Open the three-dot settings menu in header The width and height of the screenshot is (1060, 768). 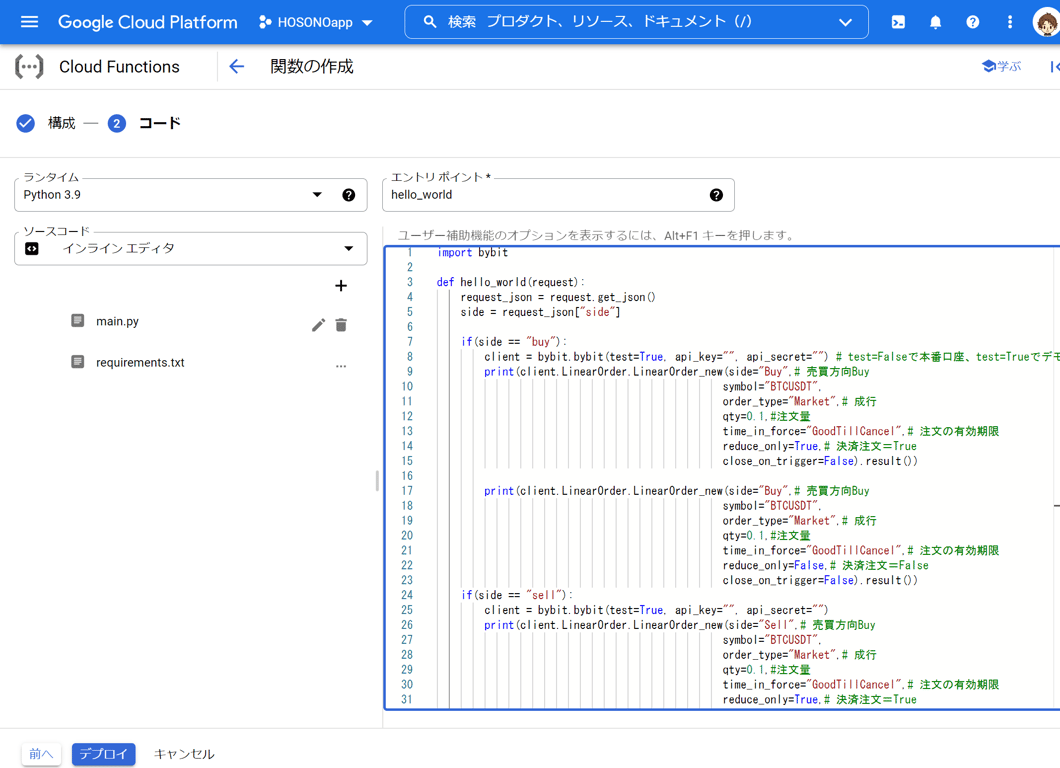[1009, 22]
